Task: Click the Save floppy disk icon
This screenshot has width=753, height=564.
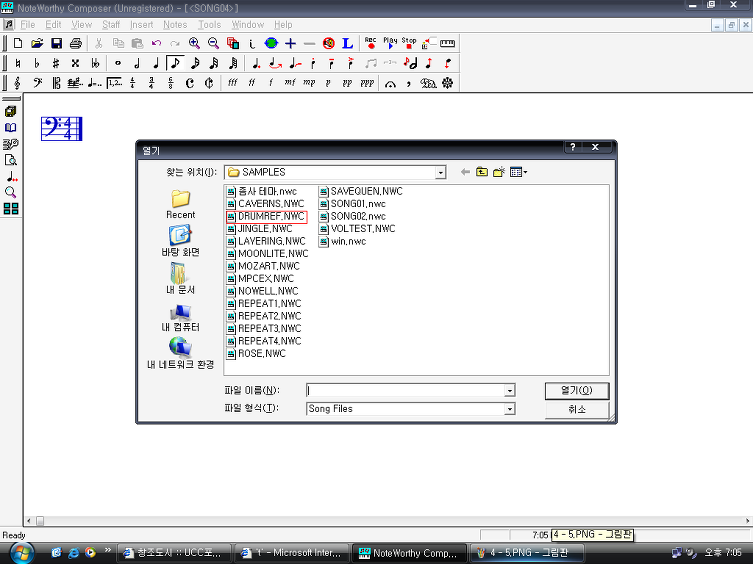Action: (x=56, y=43)
